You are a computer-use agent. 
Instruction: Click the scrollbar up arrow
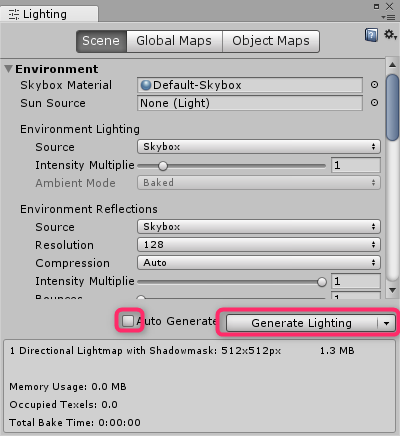(392, 65)
